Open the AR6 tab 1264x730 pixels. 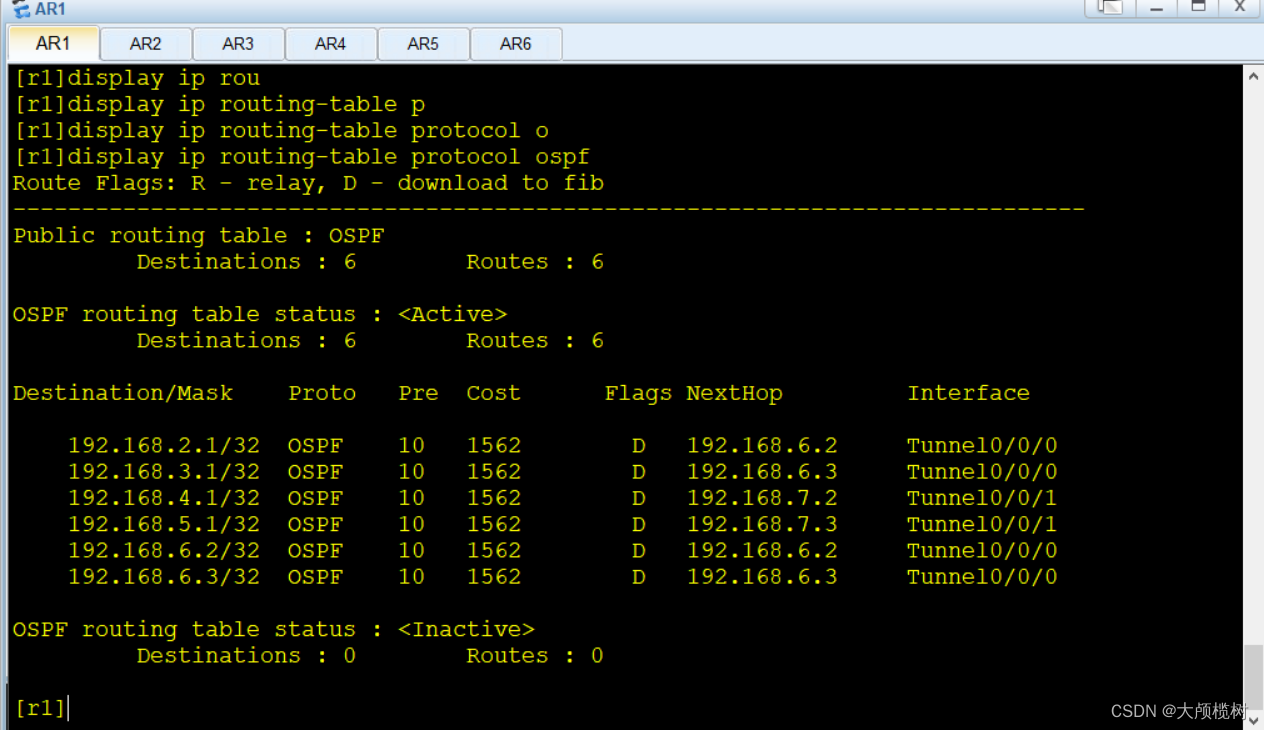(x=516, y=44)
